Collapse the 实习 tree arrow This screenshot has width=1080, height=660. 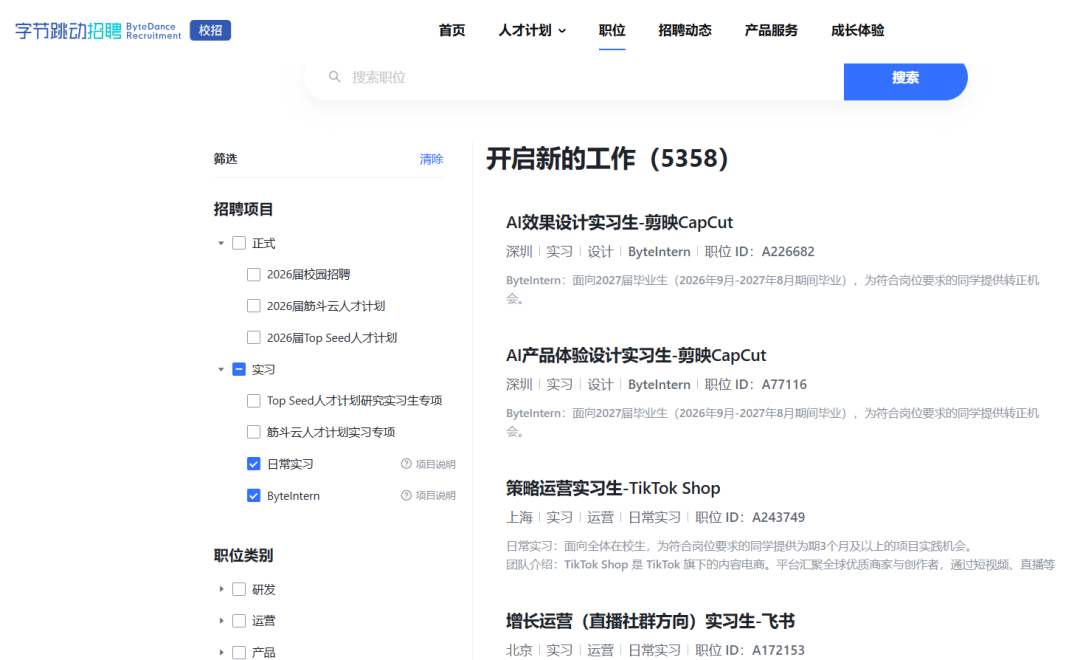click(x=221, y=369)
